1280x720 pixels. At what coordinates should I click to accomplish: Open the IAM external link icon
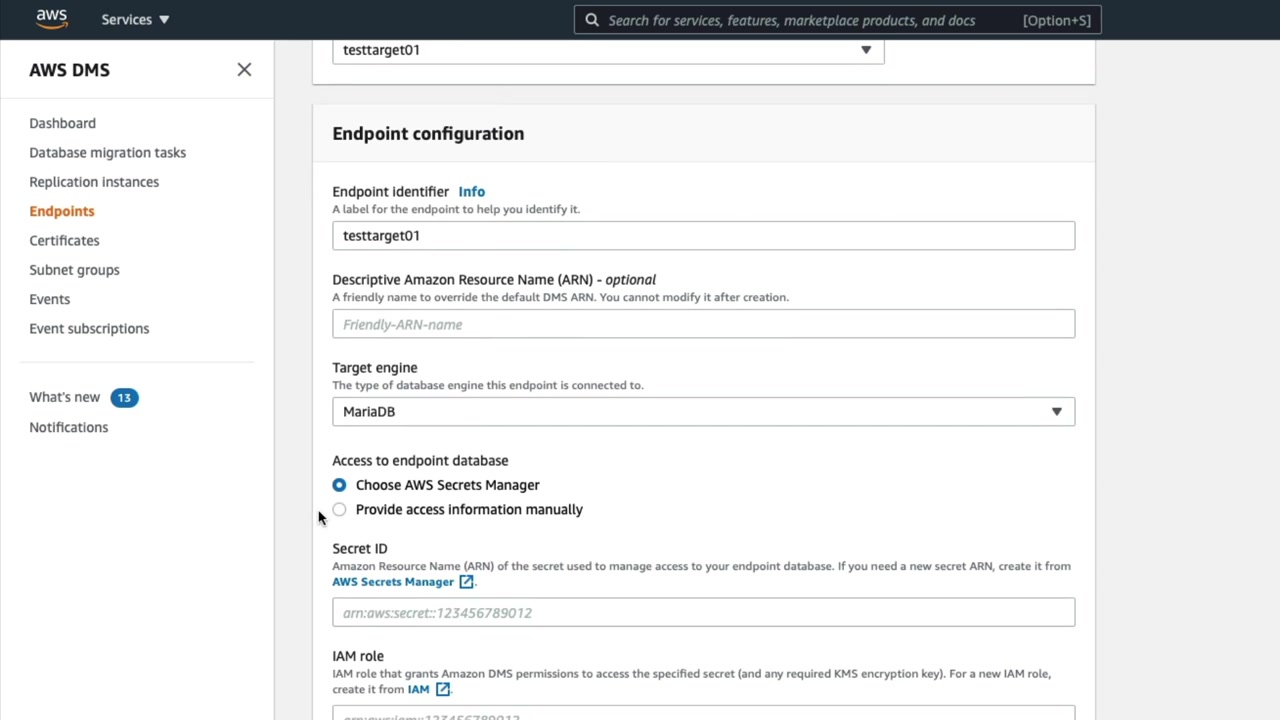443,689
